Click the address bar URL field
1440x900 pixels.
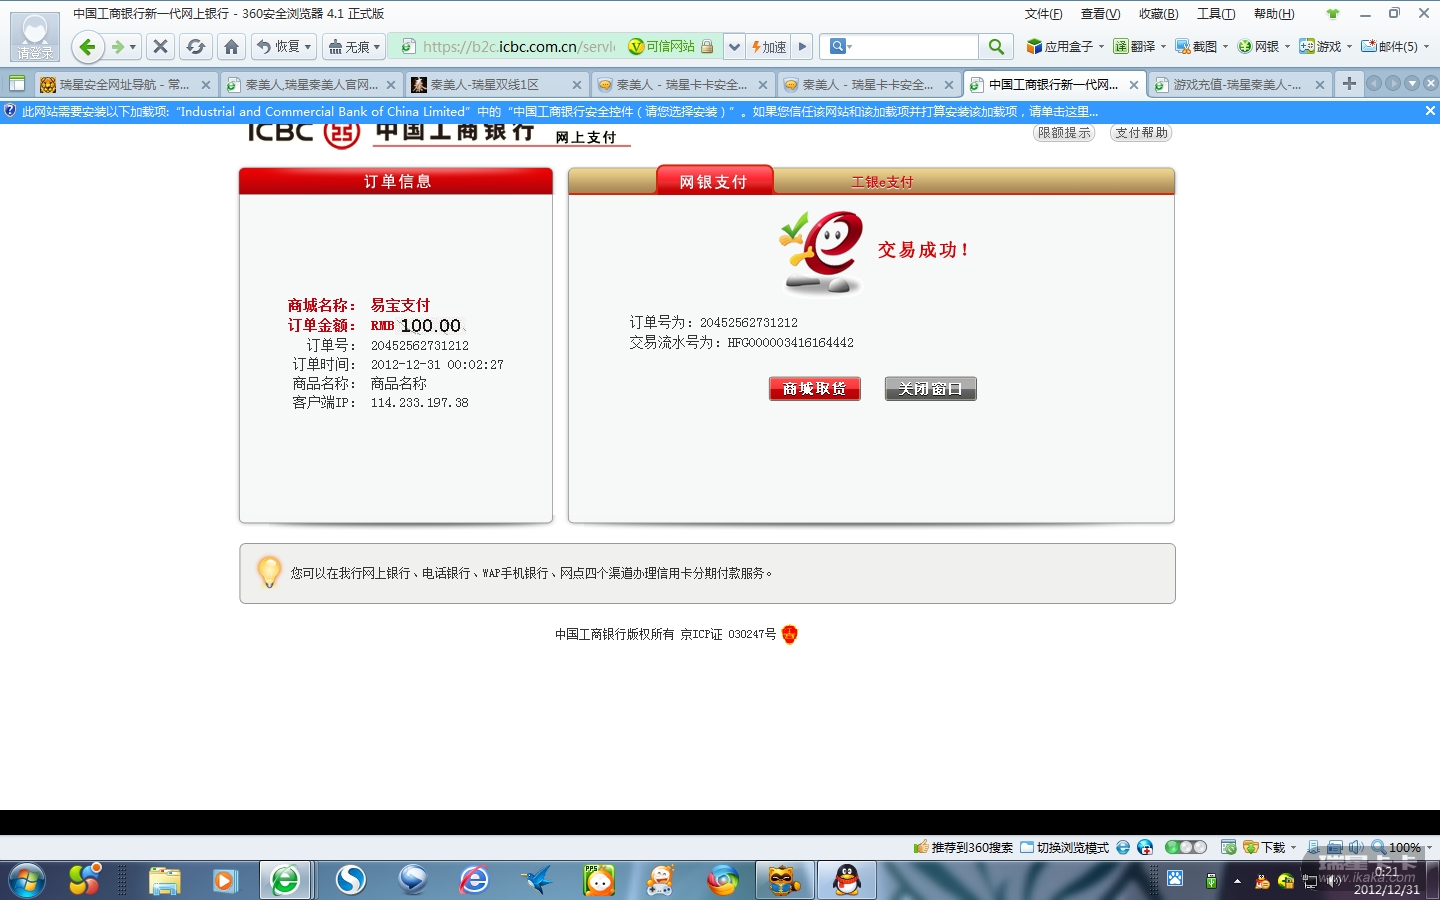[x=519, y=47]
